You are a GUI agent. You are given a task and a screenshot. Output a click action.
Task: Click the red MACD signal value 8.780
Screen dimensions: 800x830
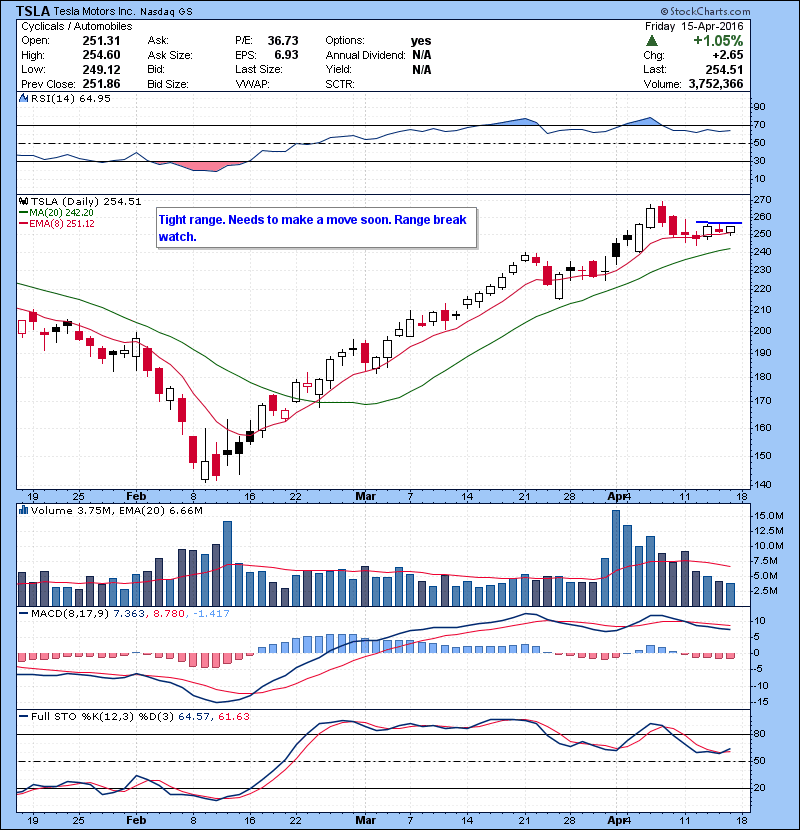coord(169,614)
